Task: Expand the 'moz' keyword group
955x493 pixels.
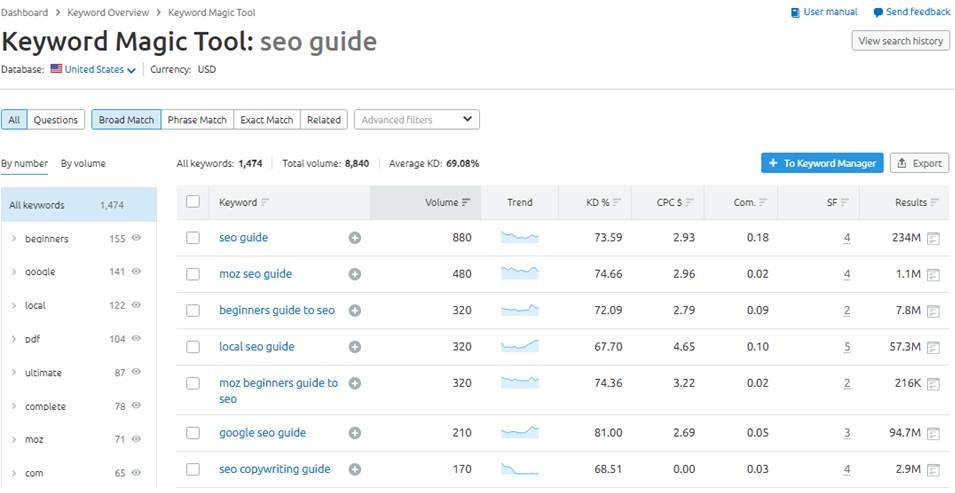Action: click(14, 439)
